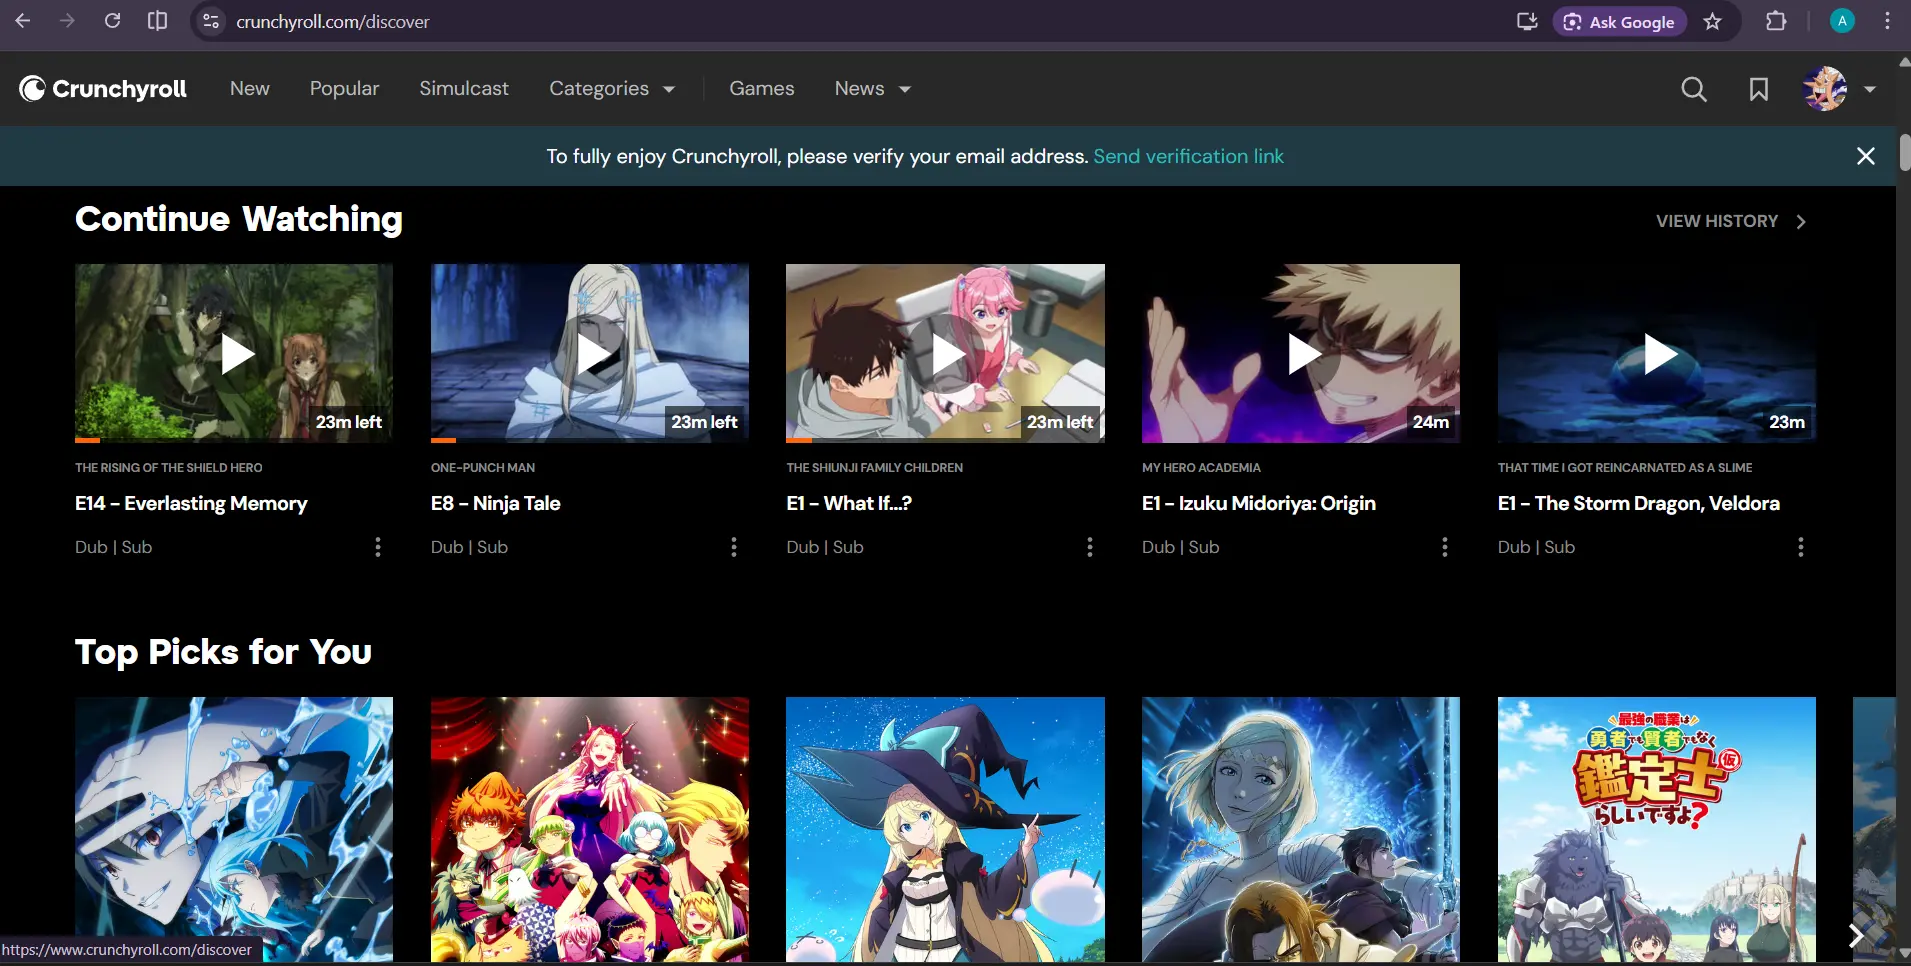Click title E8 - Ninja Tale
The image size is (1911, 966).
[495, 504]
